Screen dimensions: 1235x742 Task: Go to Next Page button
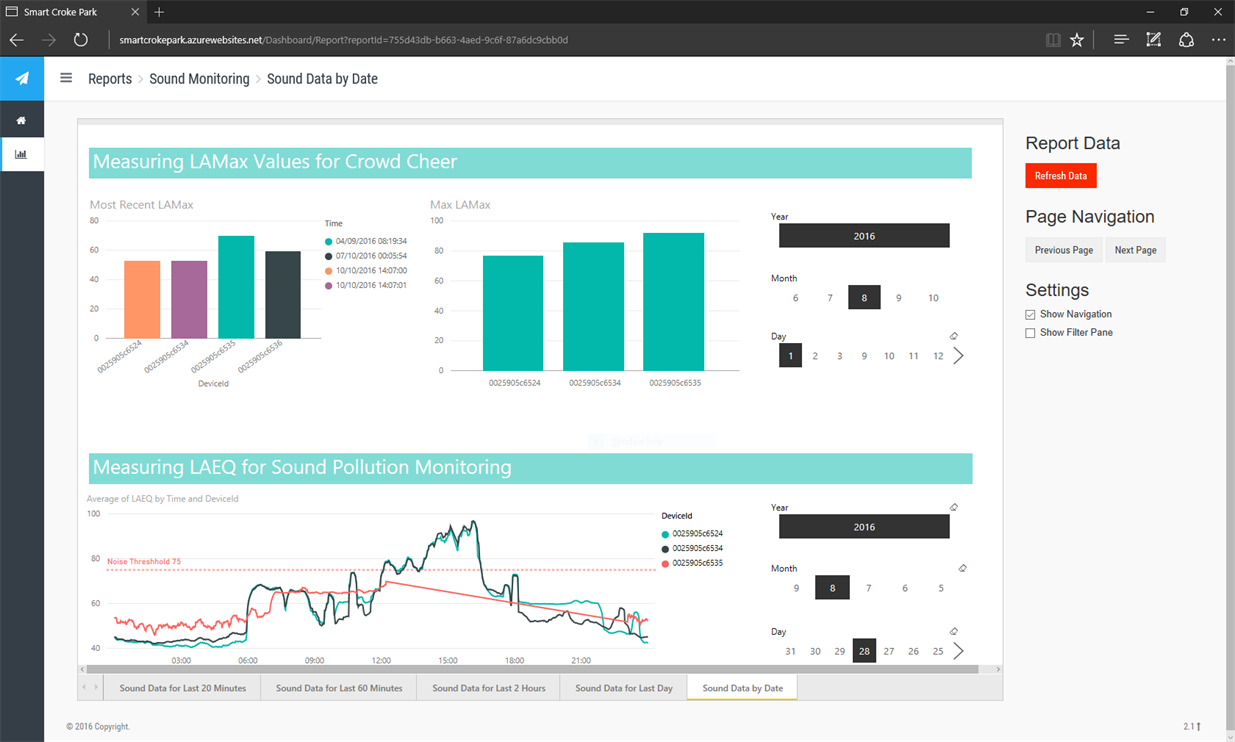[1136, 250]
